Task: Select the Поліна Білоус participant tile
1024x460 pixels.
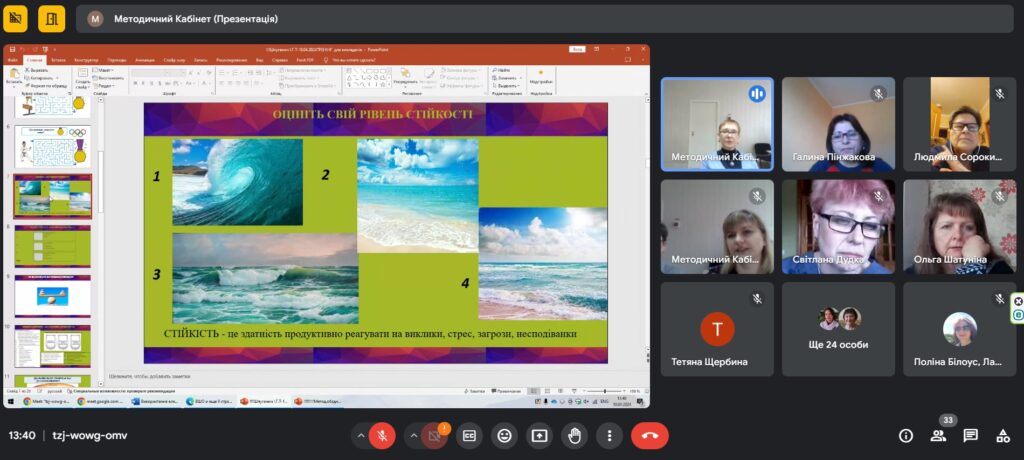Action: tap(959, 329)
